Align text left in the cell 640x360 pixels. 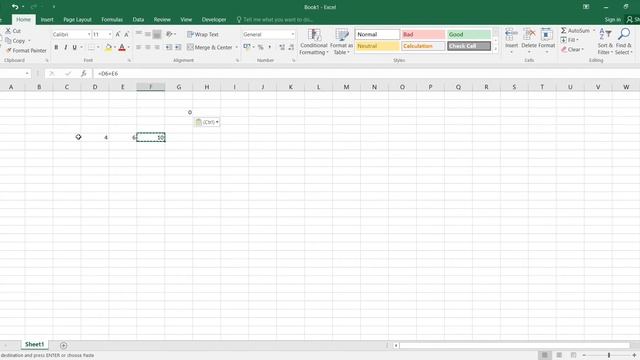coord(139,47)
